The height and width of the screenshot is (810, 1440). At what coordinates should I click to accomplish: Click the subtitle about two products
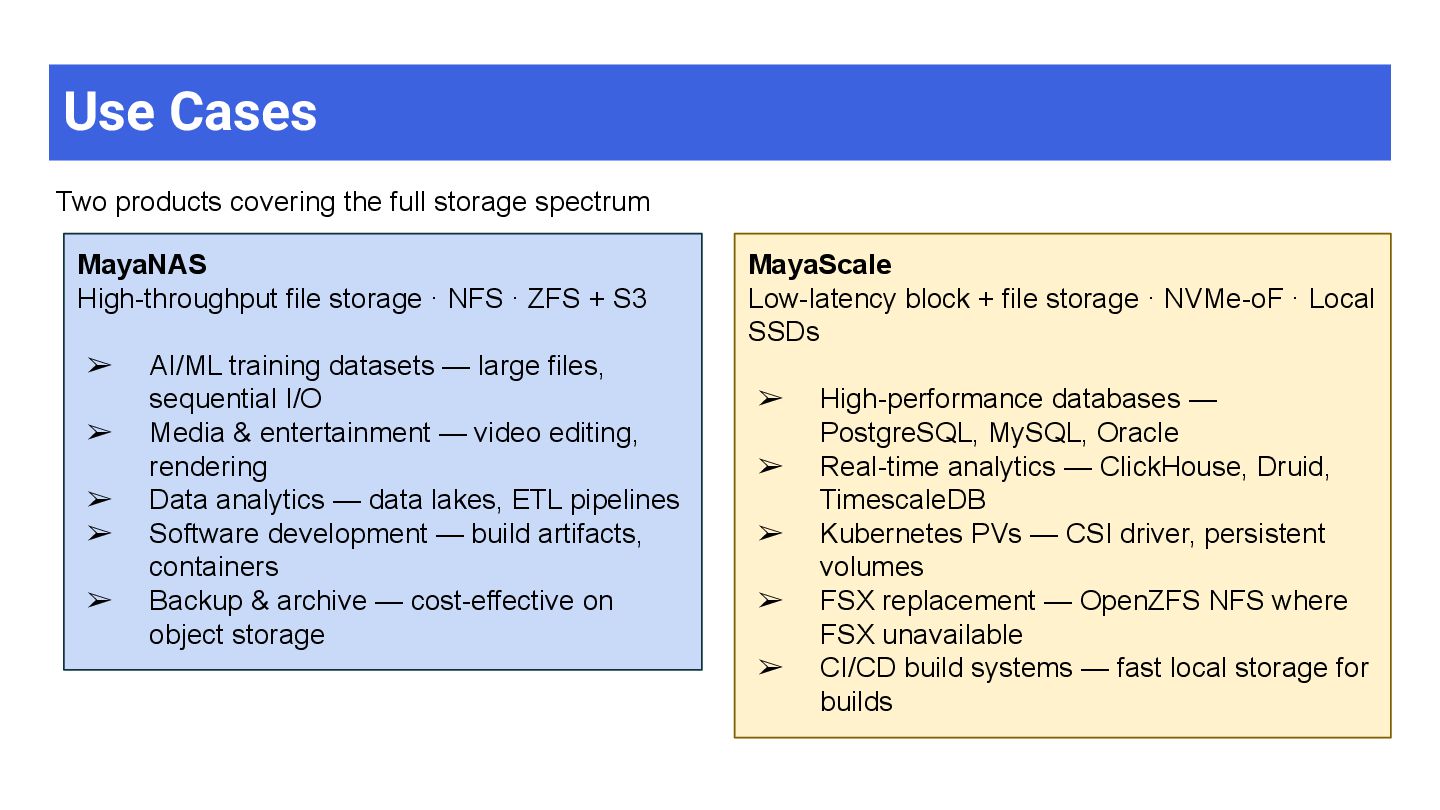(x=353, y=202)
